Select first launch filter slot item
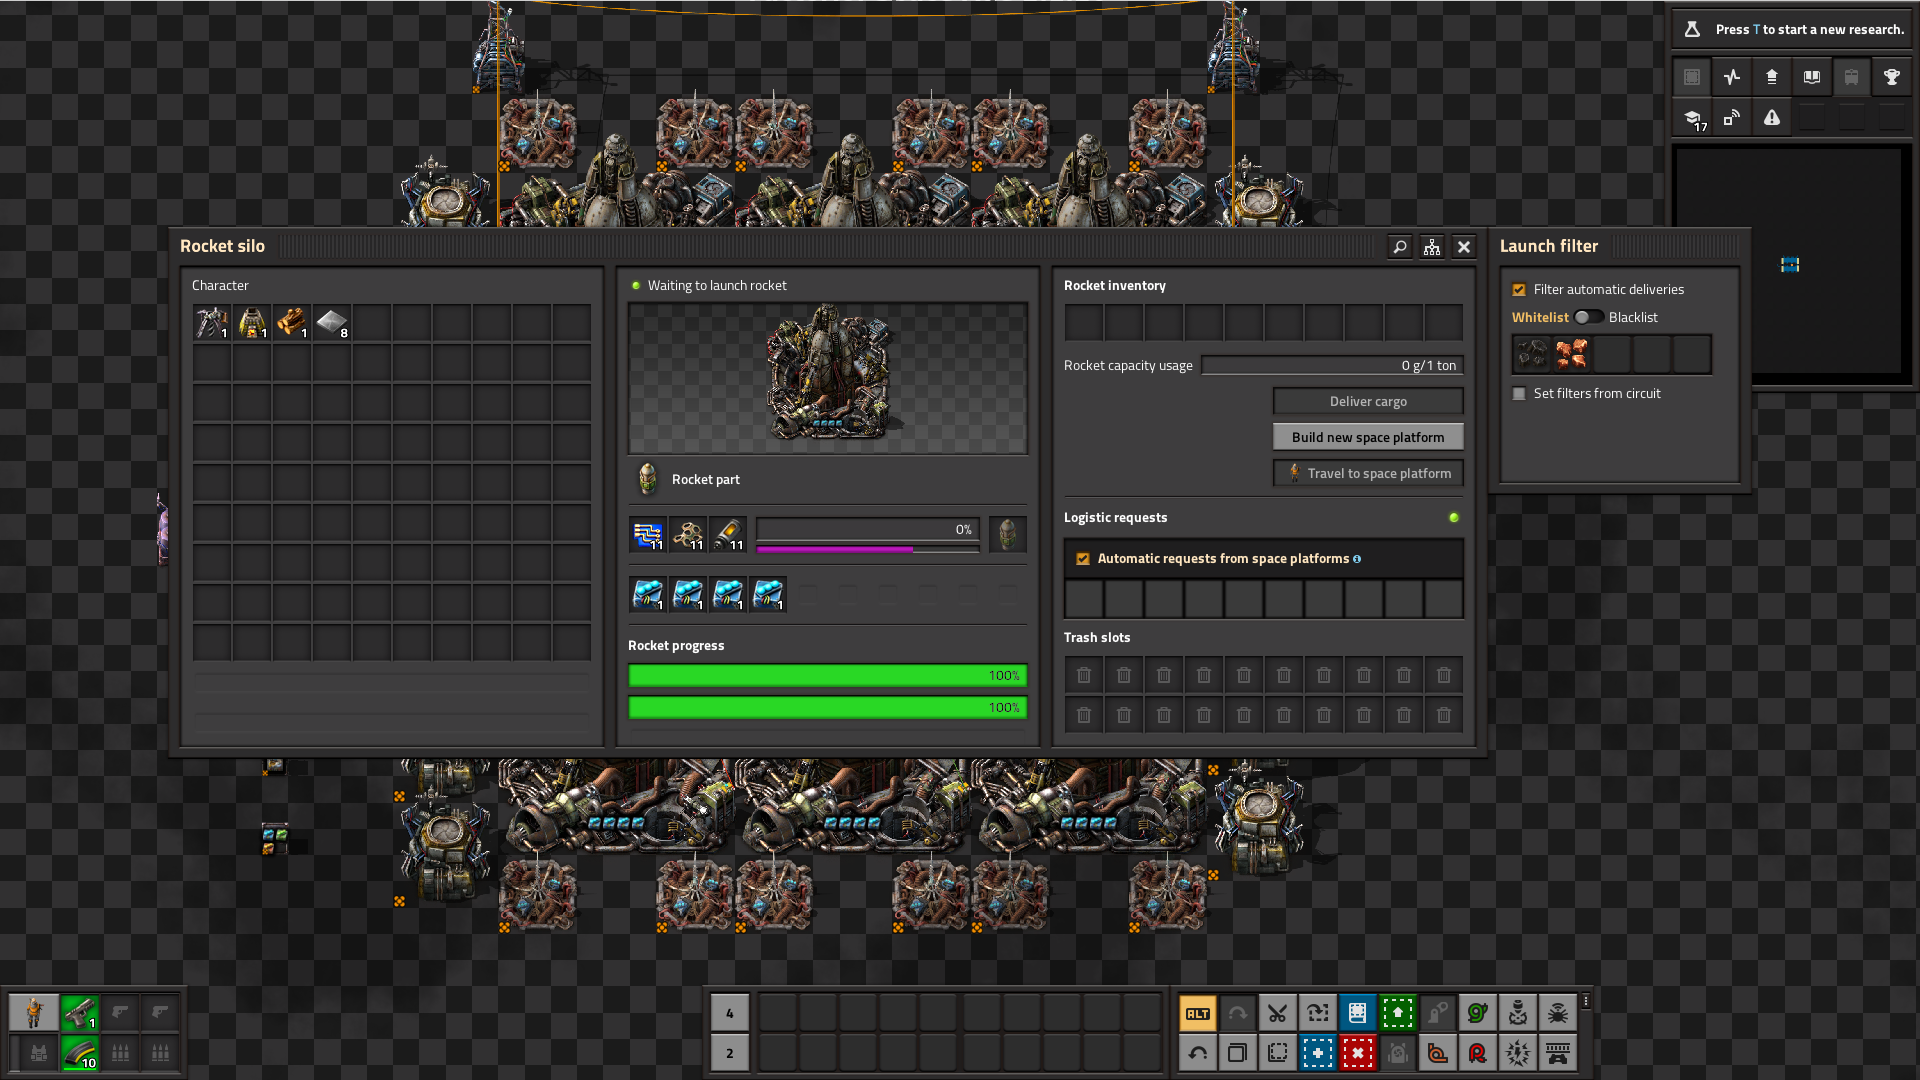This screenshot has height=1080, width=1920. [1532, 354]
